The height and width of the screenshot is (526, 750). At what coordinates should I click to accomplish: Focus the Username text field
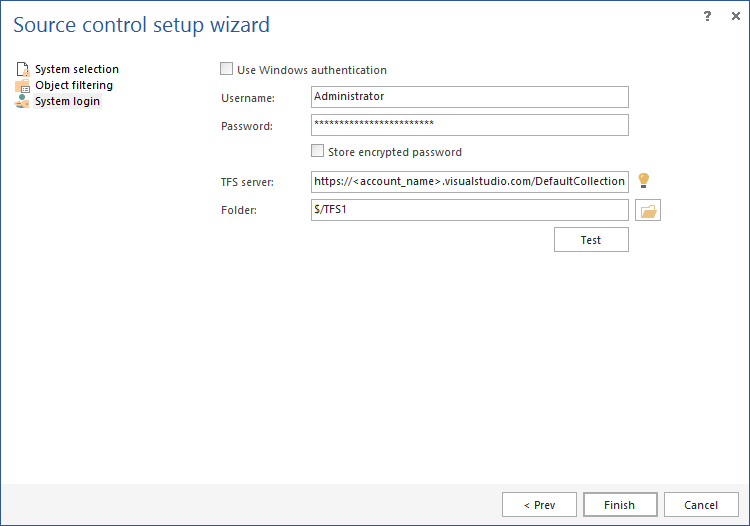coord(470,97)
